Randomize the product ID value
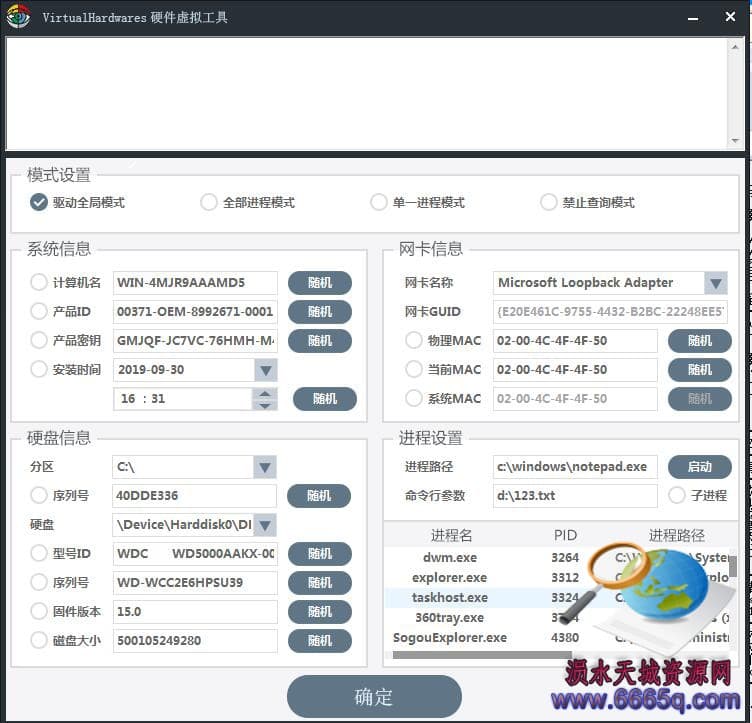The height and width of the screenshot is (723, 752). pos(320,312)
